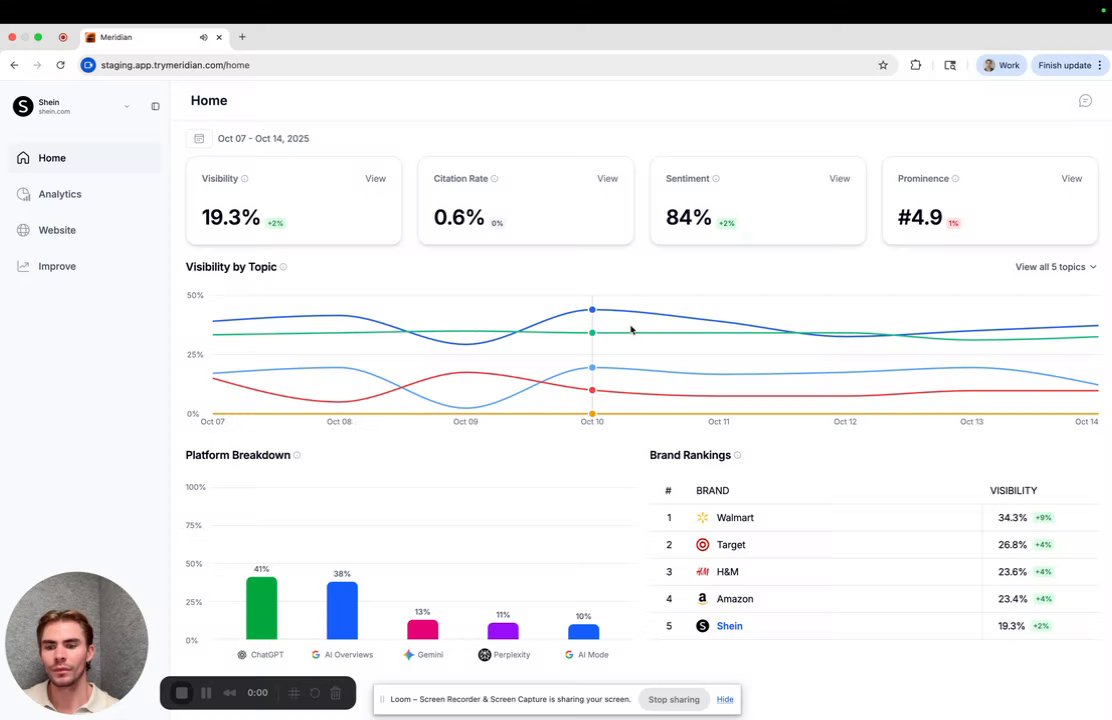The width and height of the screenshot is (1112, 720).
Task: Show info icon beside Platform Breakdown
Action: tap(297, 455)
